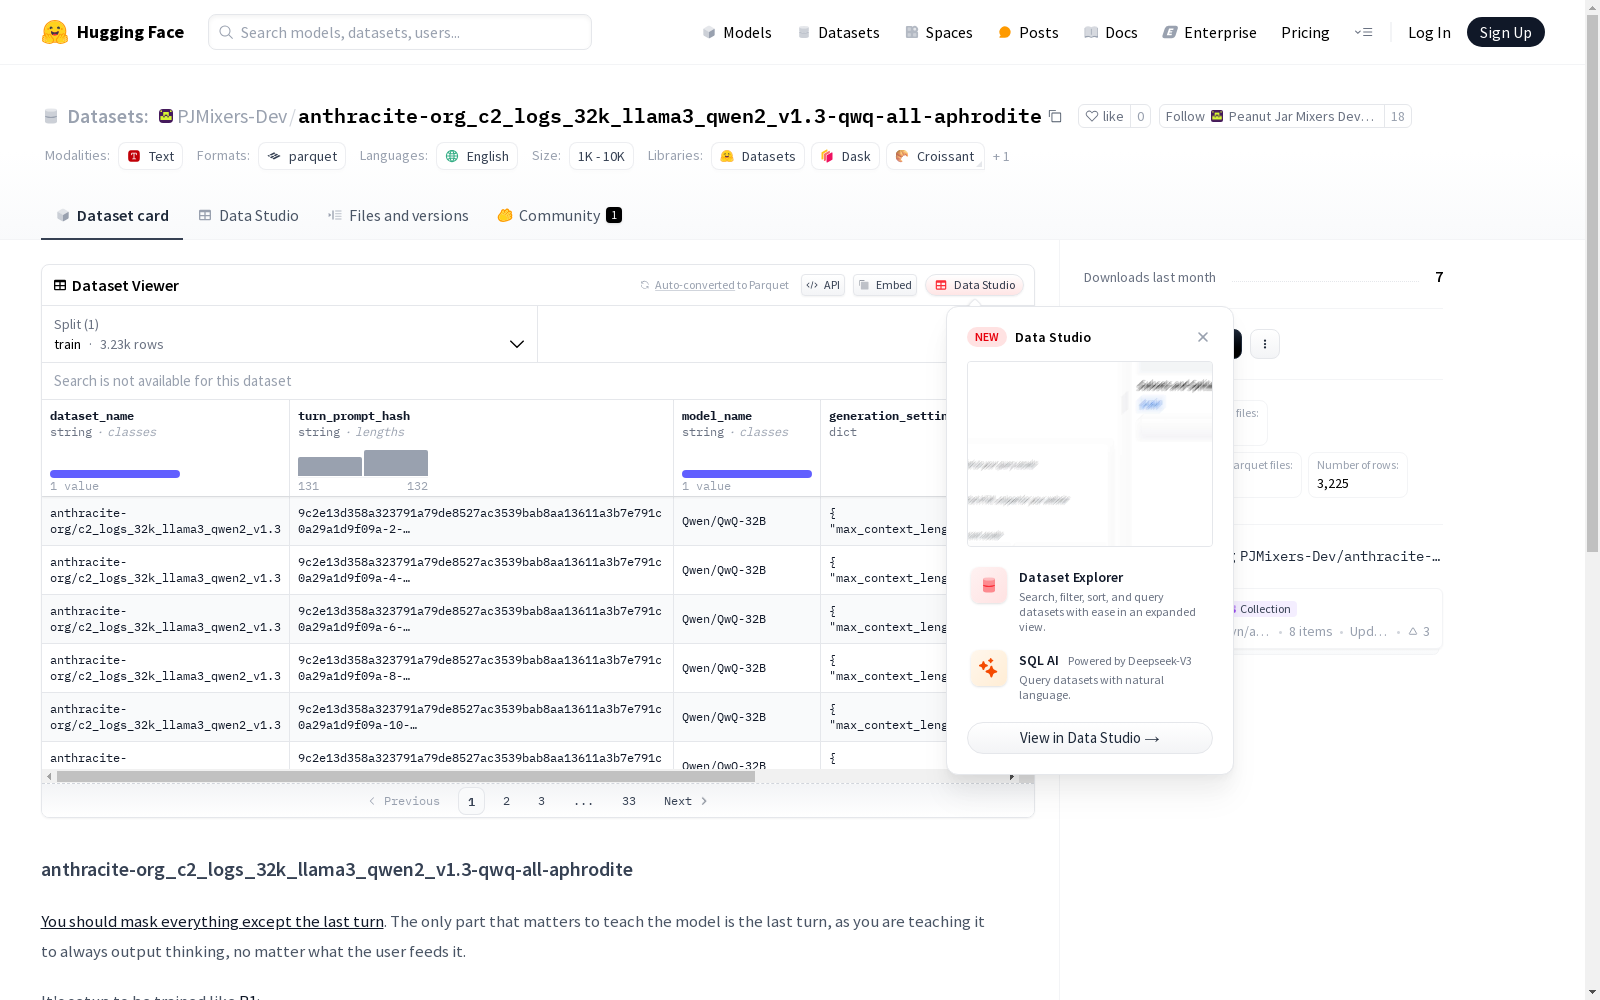1600x1000 pixels.
Task: Expand the +1 more libraries
Action: pos(1001,156)
